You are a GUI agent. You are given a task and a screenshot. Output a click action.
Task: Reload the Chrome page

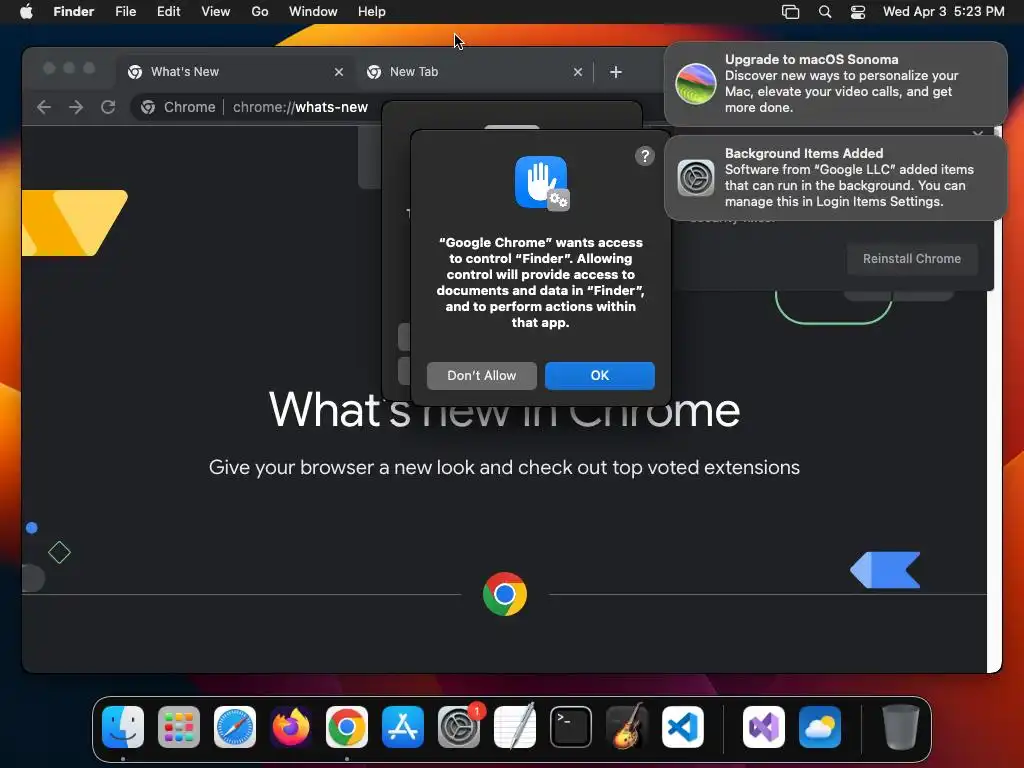click(108, 107)
